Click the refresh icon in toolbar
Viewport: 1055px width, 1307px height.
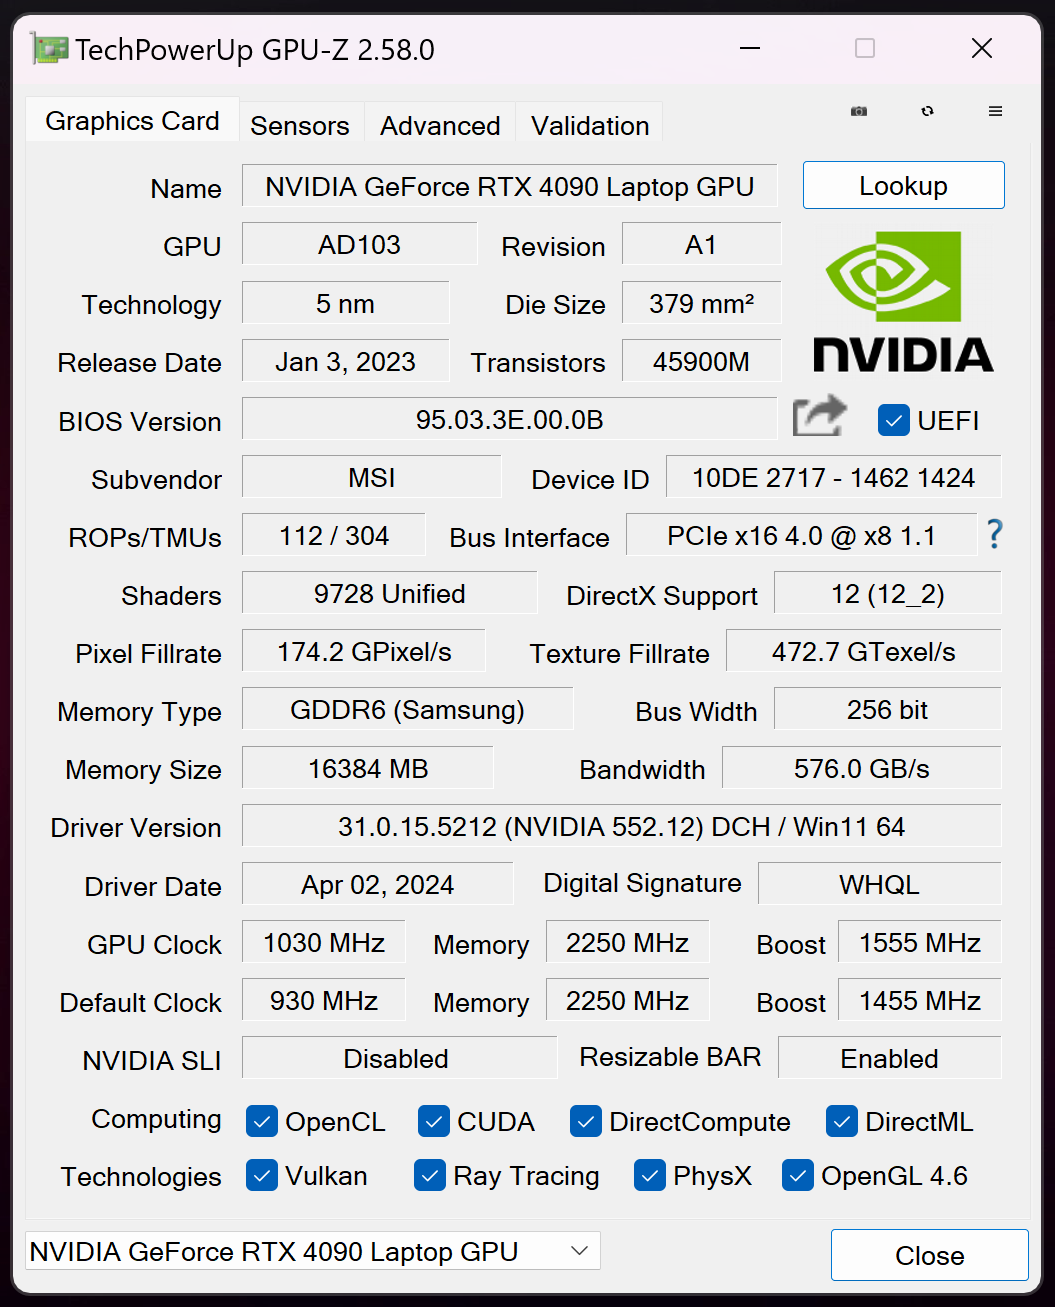(928, 111)
